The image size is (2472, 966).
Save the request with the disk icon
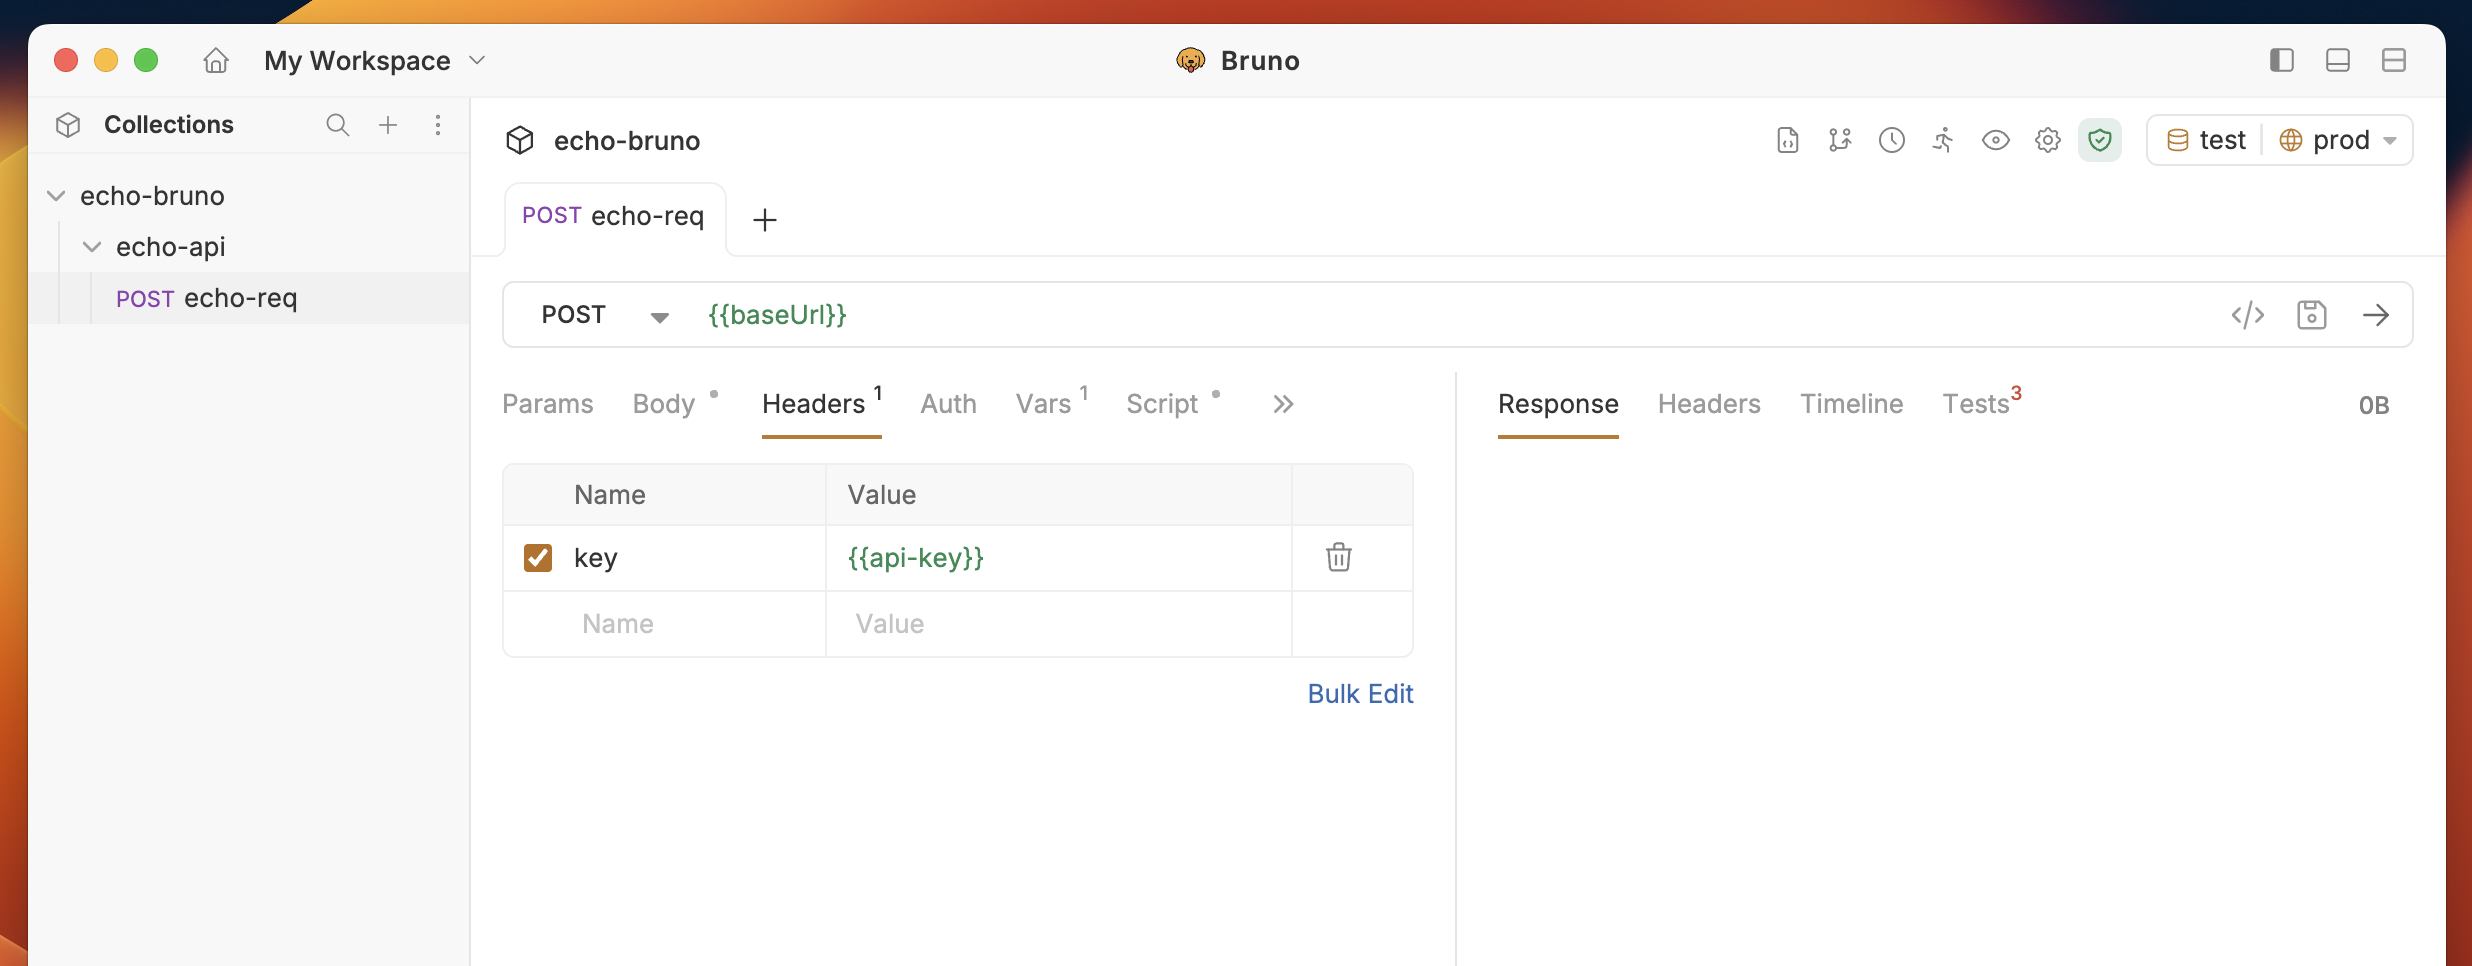2312,315
